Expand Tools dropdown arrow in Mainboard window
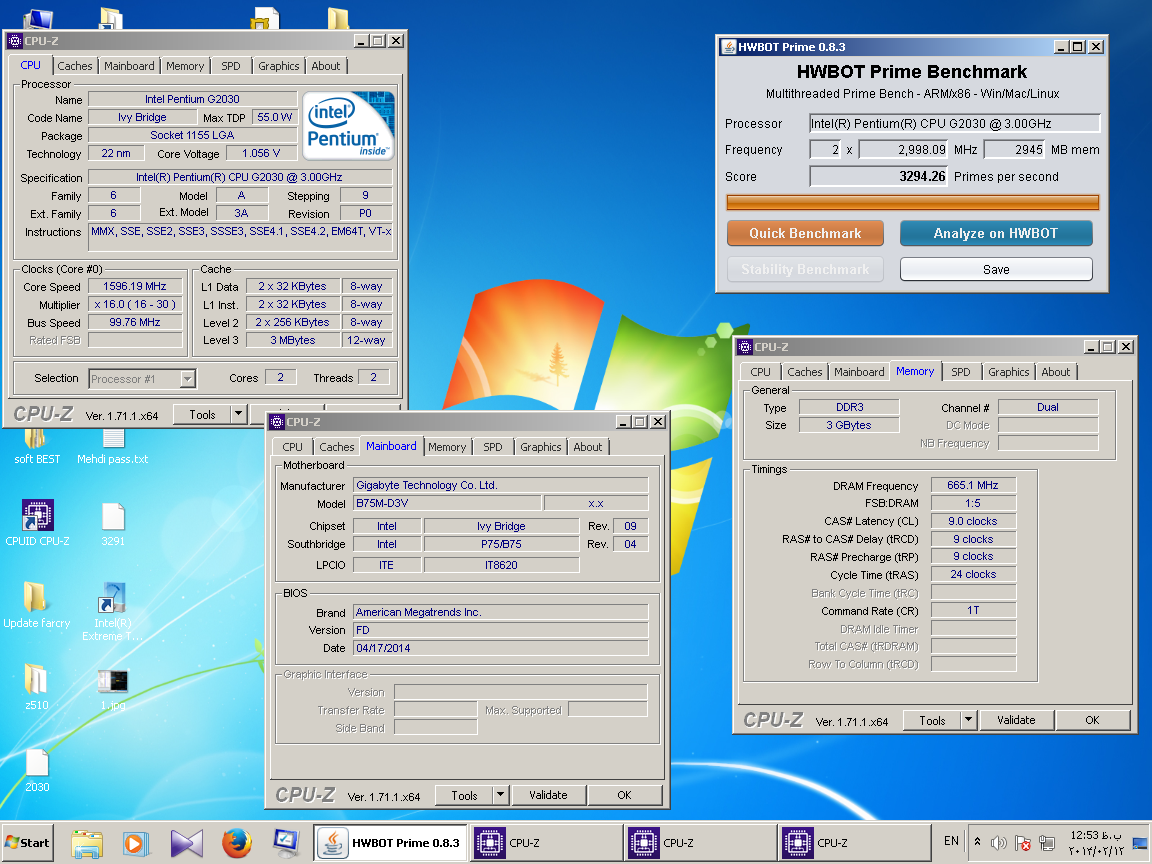Screen dimensions: 1152x864 (x=500, y=795)
